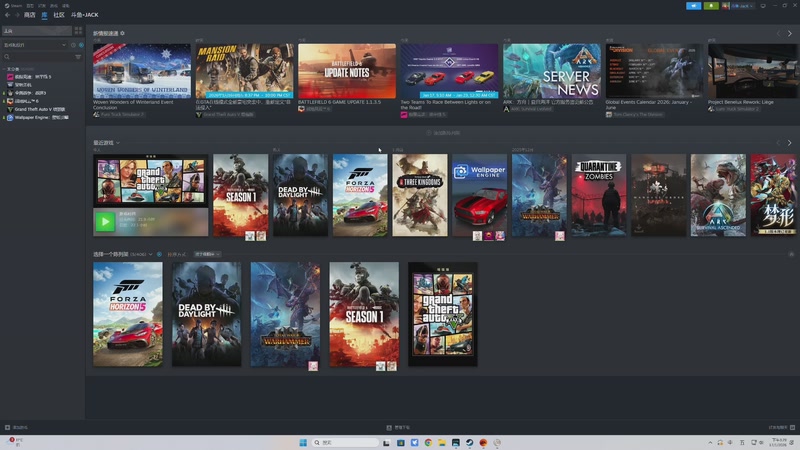Viewport: 800px width, 450px height.
Task: Open ARK Survival Ascended cover
Action: tap(718, 195)
